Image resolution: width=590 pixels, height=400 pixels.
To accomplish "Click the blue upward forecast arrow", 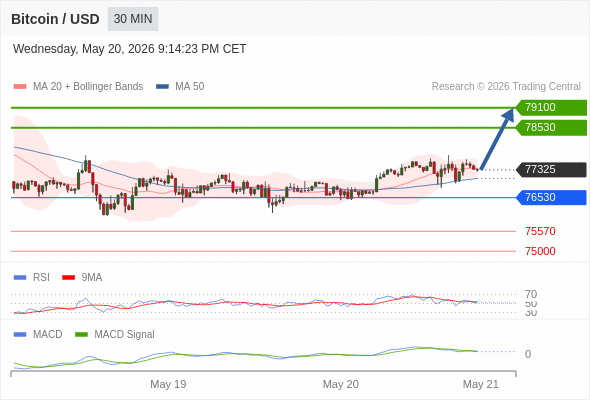I will tap(497, 139).
